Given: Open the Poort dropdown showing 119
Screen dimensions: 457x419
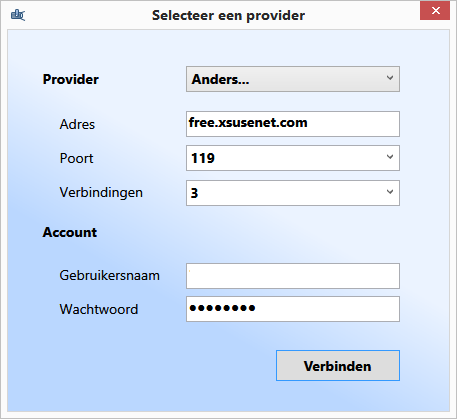Looking at the screenshot, I should coord(293,158).
